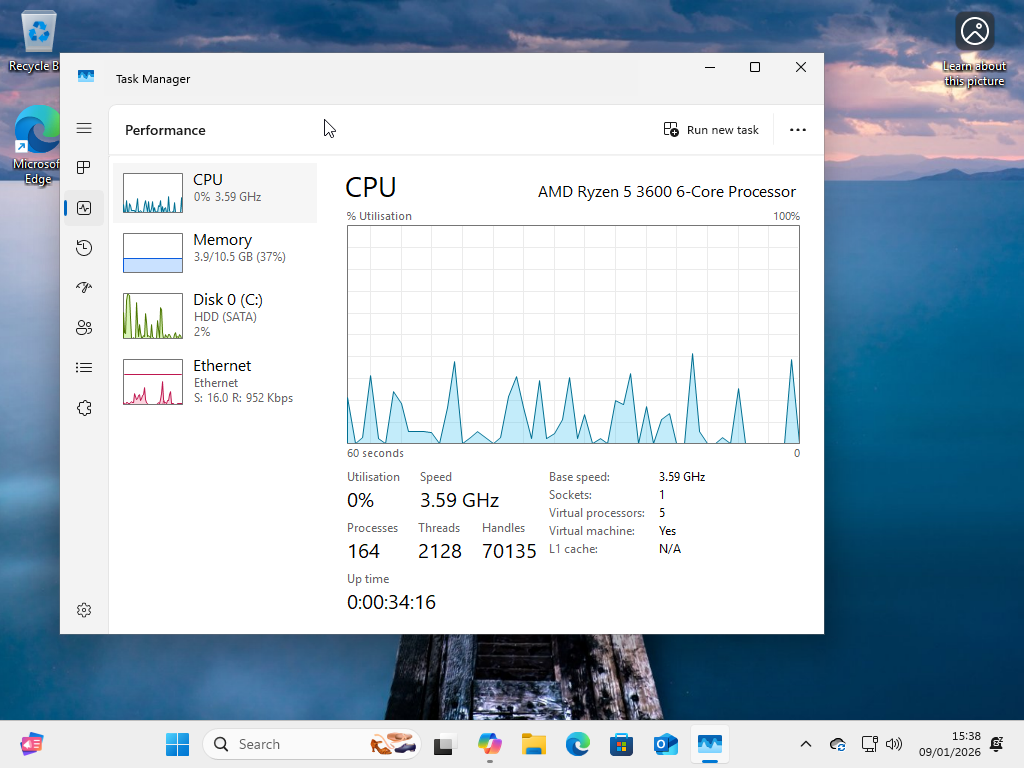Open the Services page puzzle icon
This screenshot has height=768, width=1024.
[84, 408]
